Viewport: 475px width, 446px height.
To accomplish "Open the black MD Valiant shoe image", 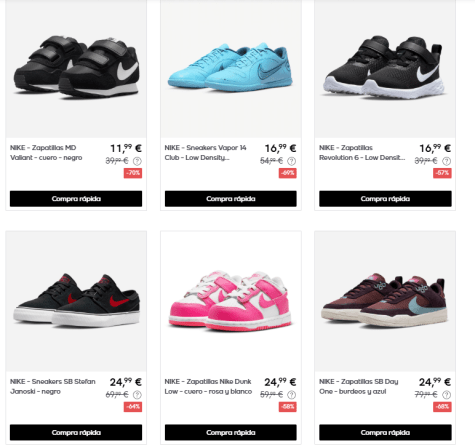I will (76, 68).
